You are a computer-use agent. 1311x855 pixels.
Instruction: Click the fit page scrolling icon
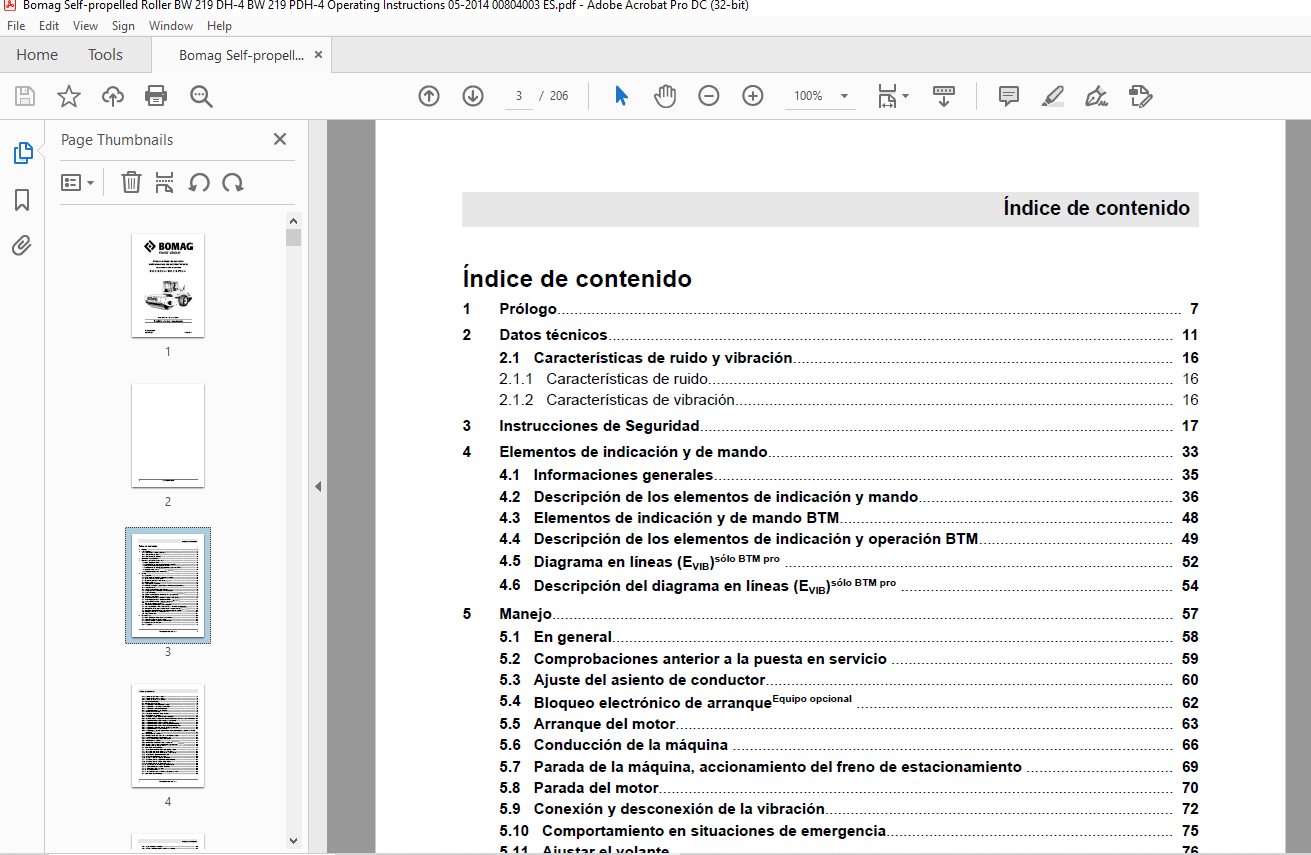(x=887, y=96)
